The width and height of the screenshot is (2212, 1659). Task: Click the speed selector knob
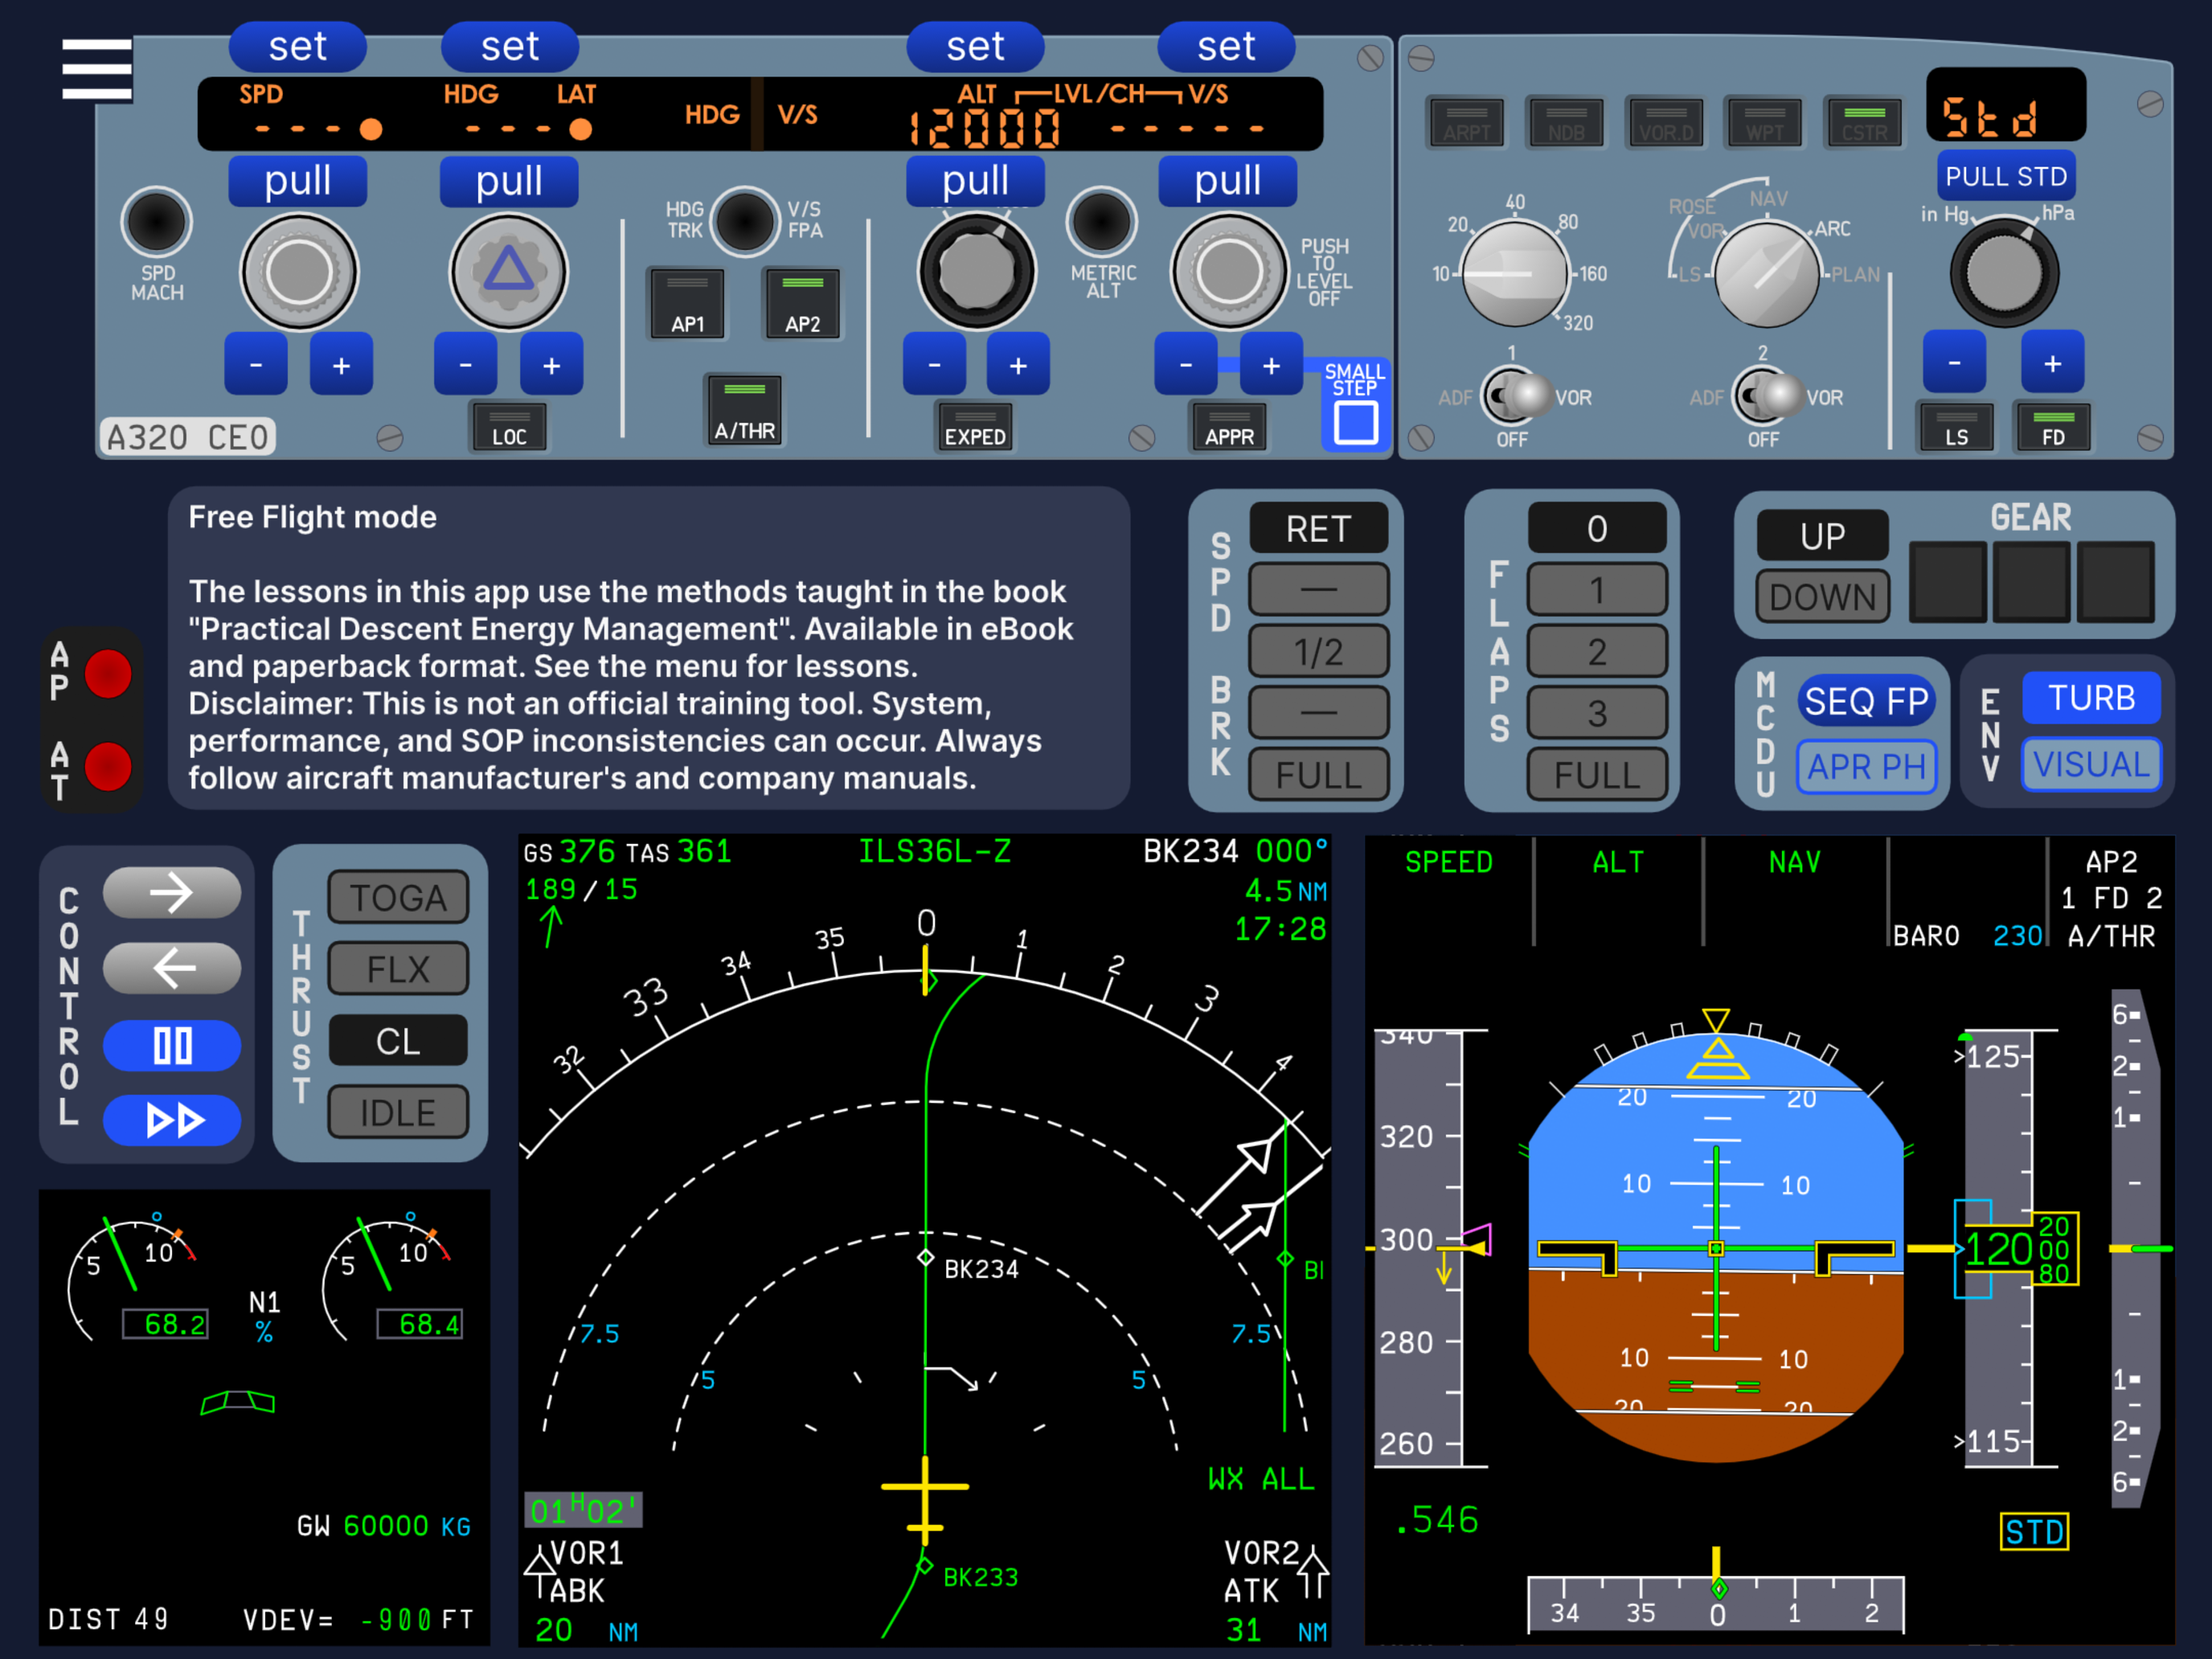[299, 271]
